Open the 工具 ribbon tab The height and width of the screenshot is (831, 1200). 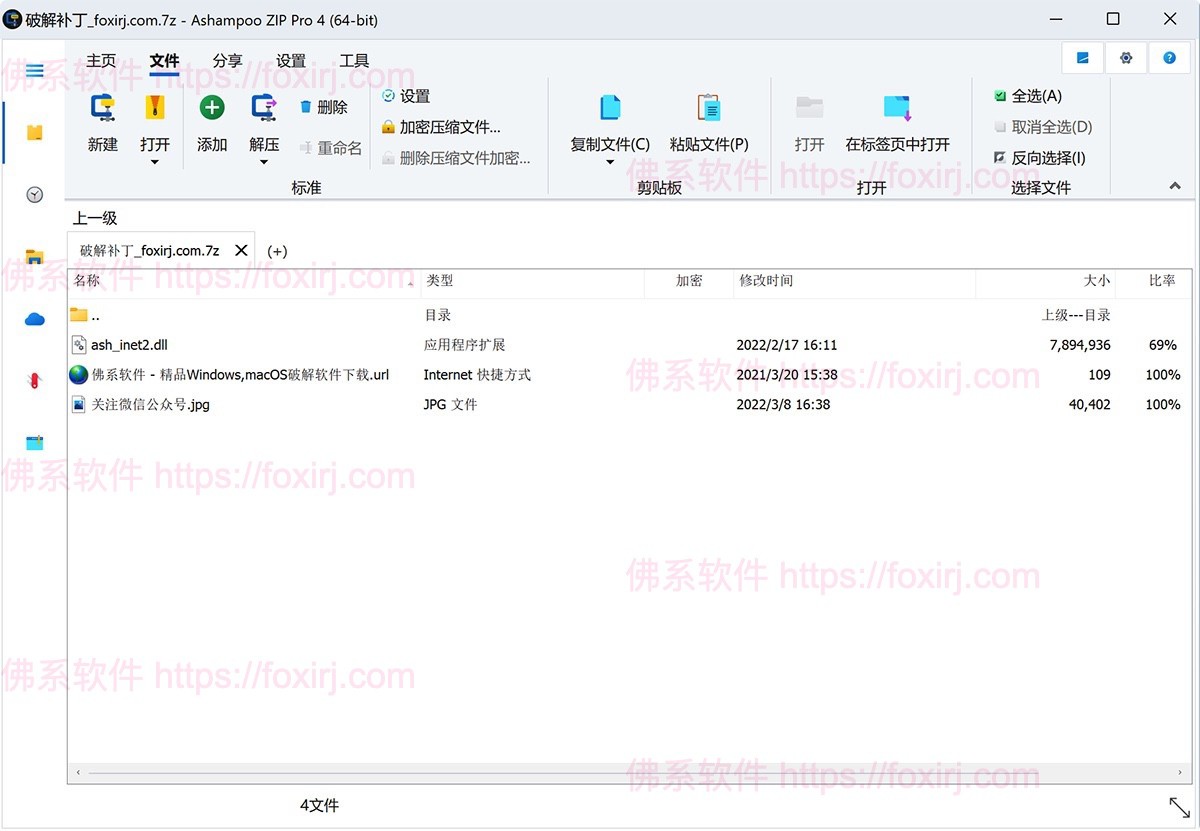(354, 61)
